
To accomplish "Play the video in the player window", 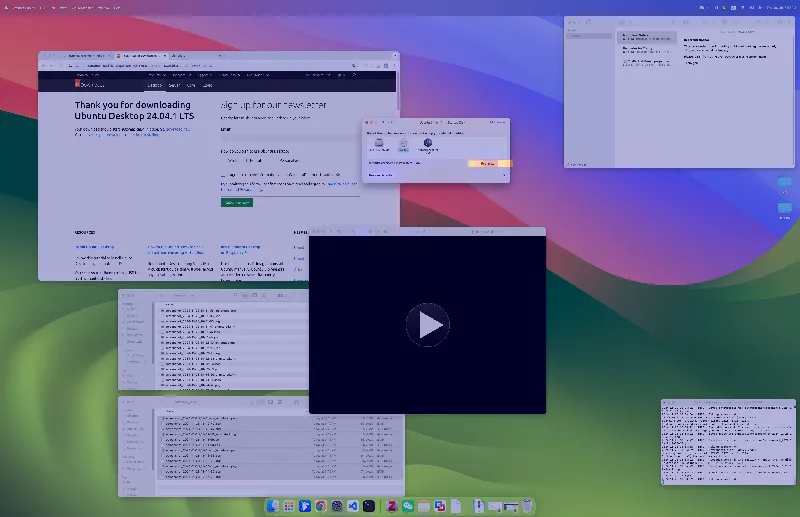I will point(428,325).
